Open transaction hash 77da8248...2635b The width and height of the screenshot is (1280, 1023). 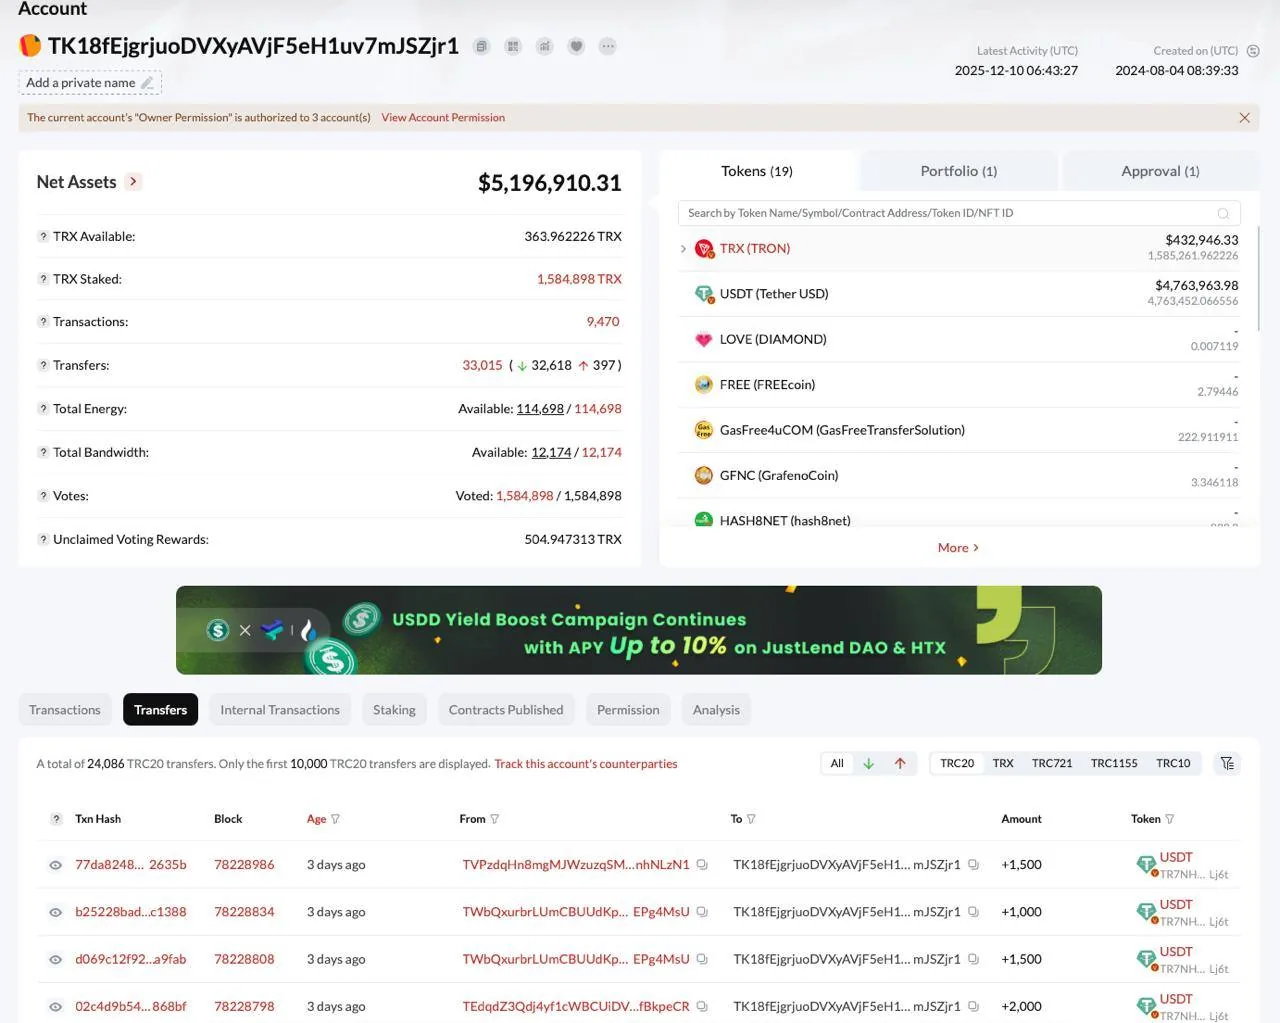[x=131, y=865]
